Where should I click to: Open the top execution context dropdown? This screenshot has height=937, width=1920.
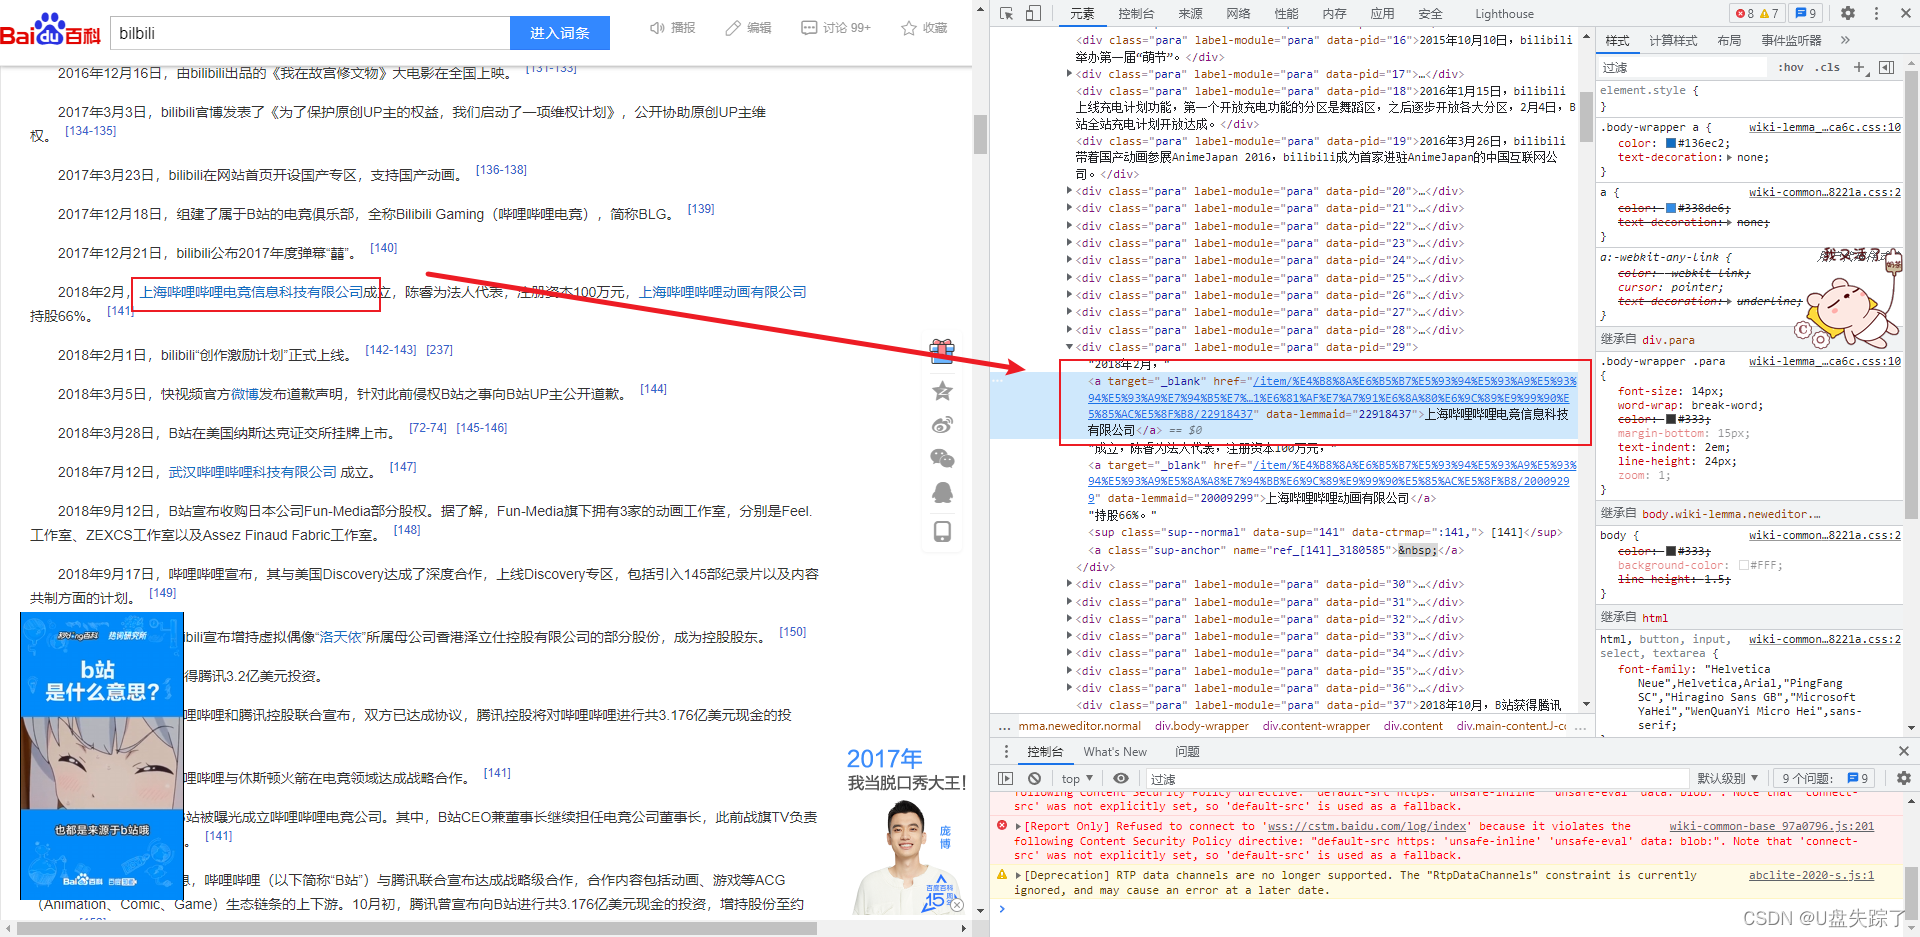coord(1077,778)
